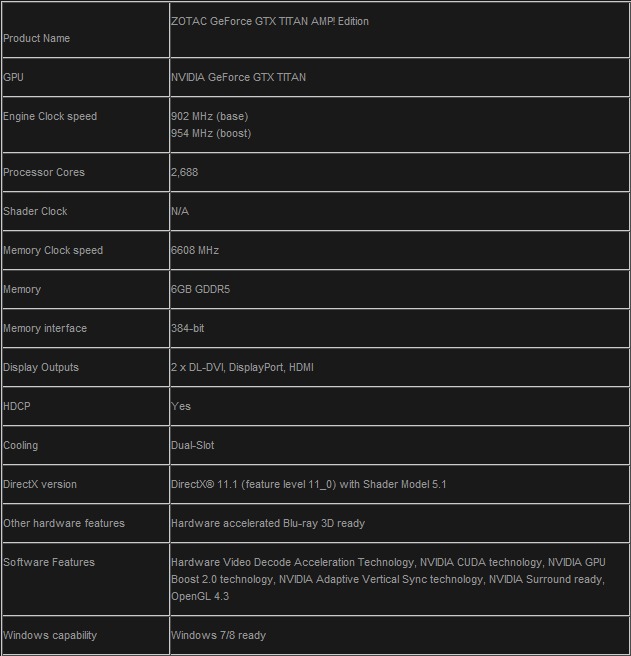The width and height of the screenshot is (631, 656).
Task: Click the "NVIDIA GeForce GTX TITAN" GPU value
Action: [238, 77]
